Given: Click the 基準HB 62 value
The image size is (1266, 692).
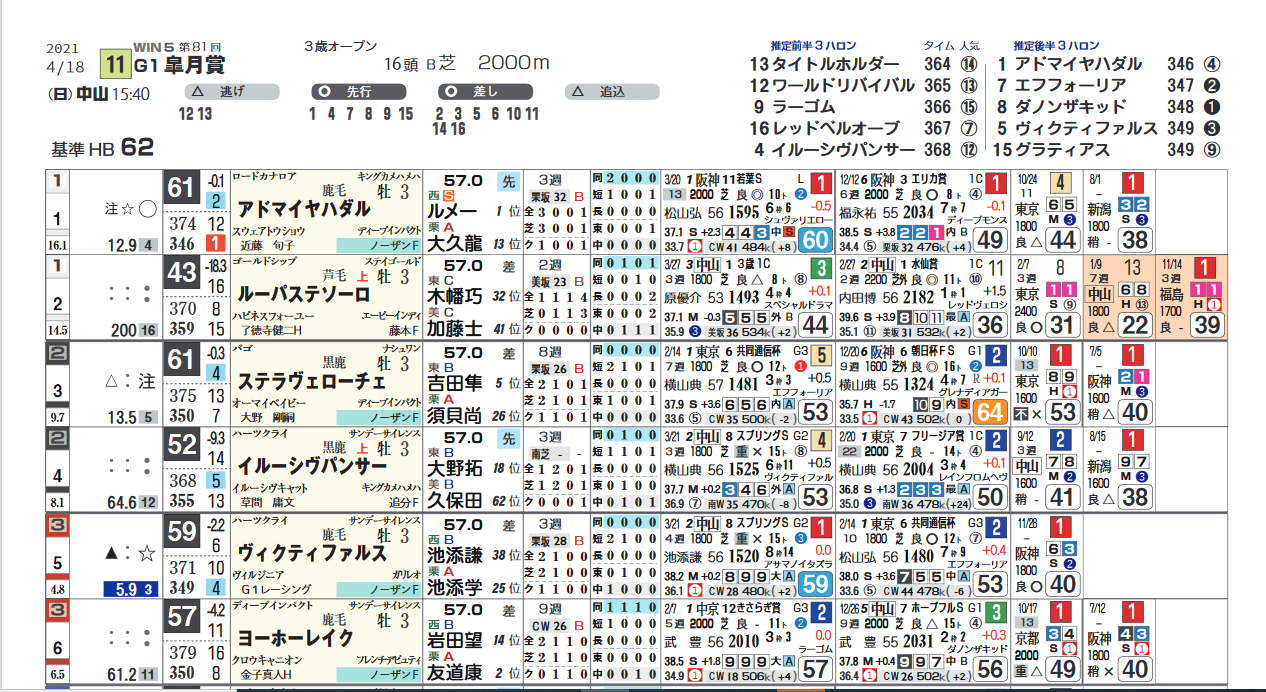Looking at the screenshot, I should [x=102, y=148].
